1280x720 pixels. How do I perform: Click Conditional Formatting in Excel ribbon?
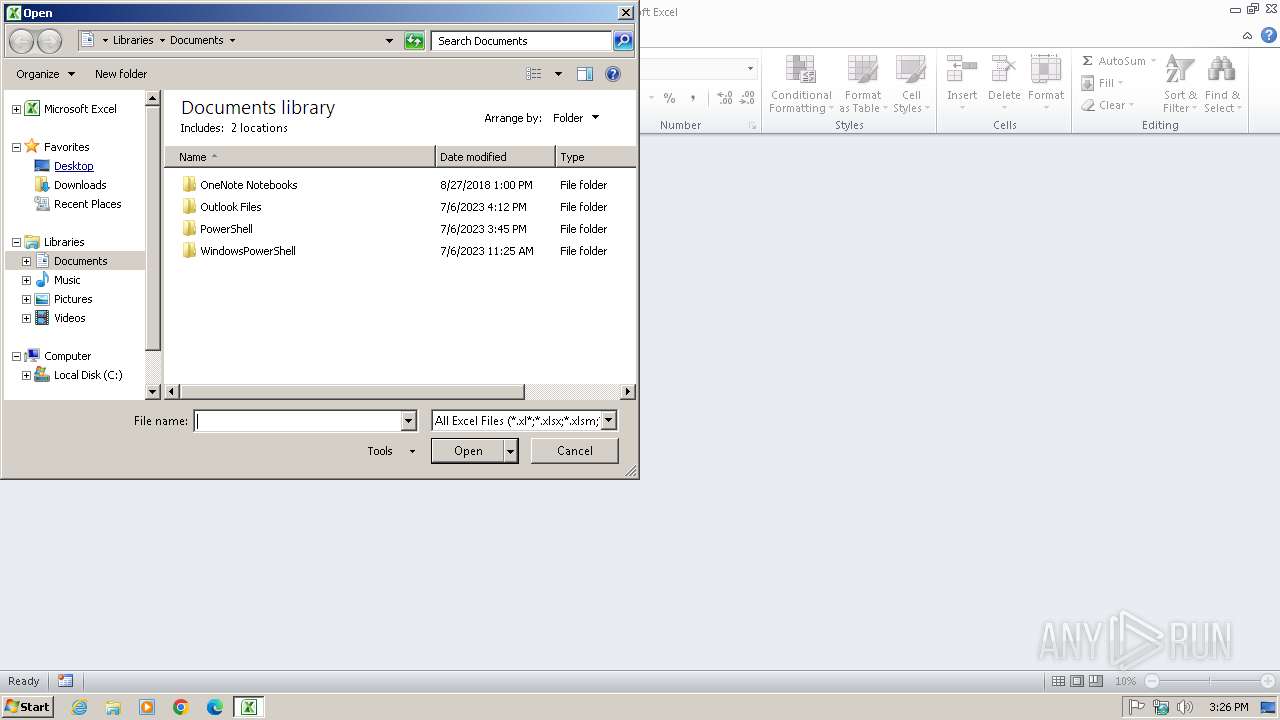[x=801, y=84]
